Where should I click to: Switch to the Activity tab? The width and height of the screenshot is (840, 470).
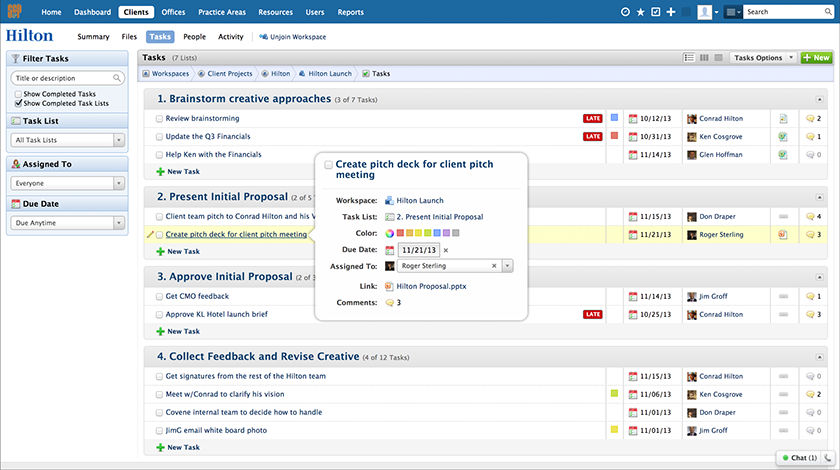(x=230, y=37)
